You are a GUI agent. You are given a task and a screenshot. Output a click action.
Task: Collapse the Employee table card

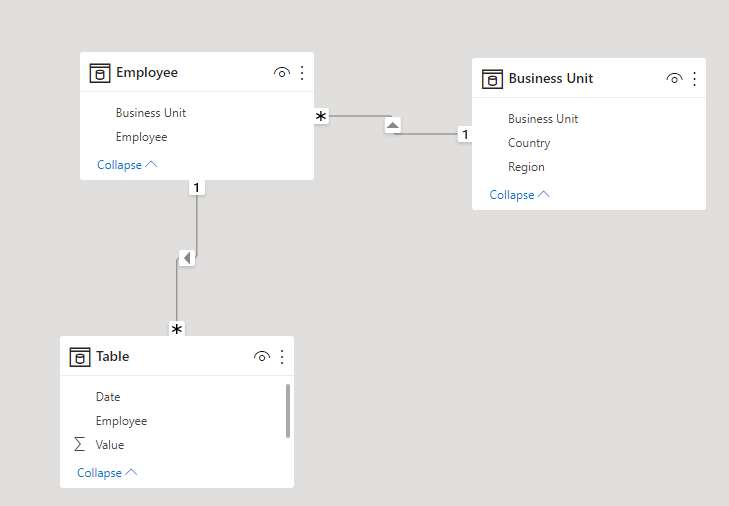tap(127, 165)
